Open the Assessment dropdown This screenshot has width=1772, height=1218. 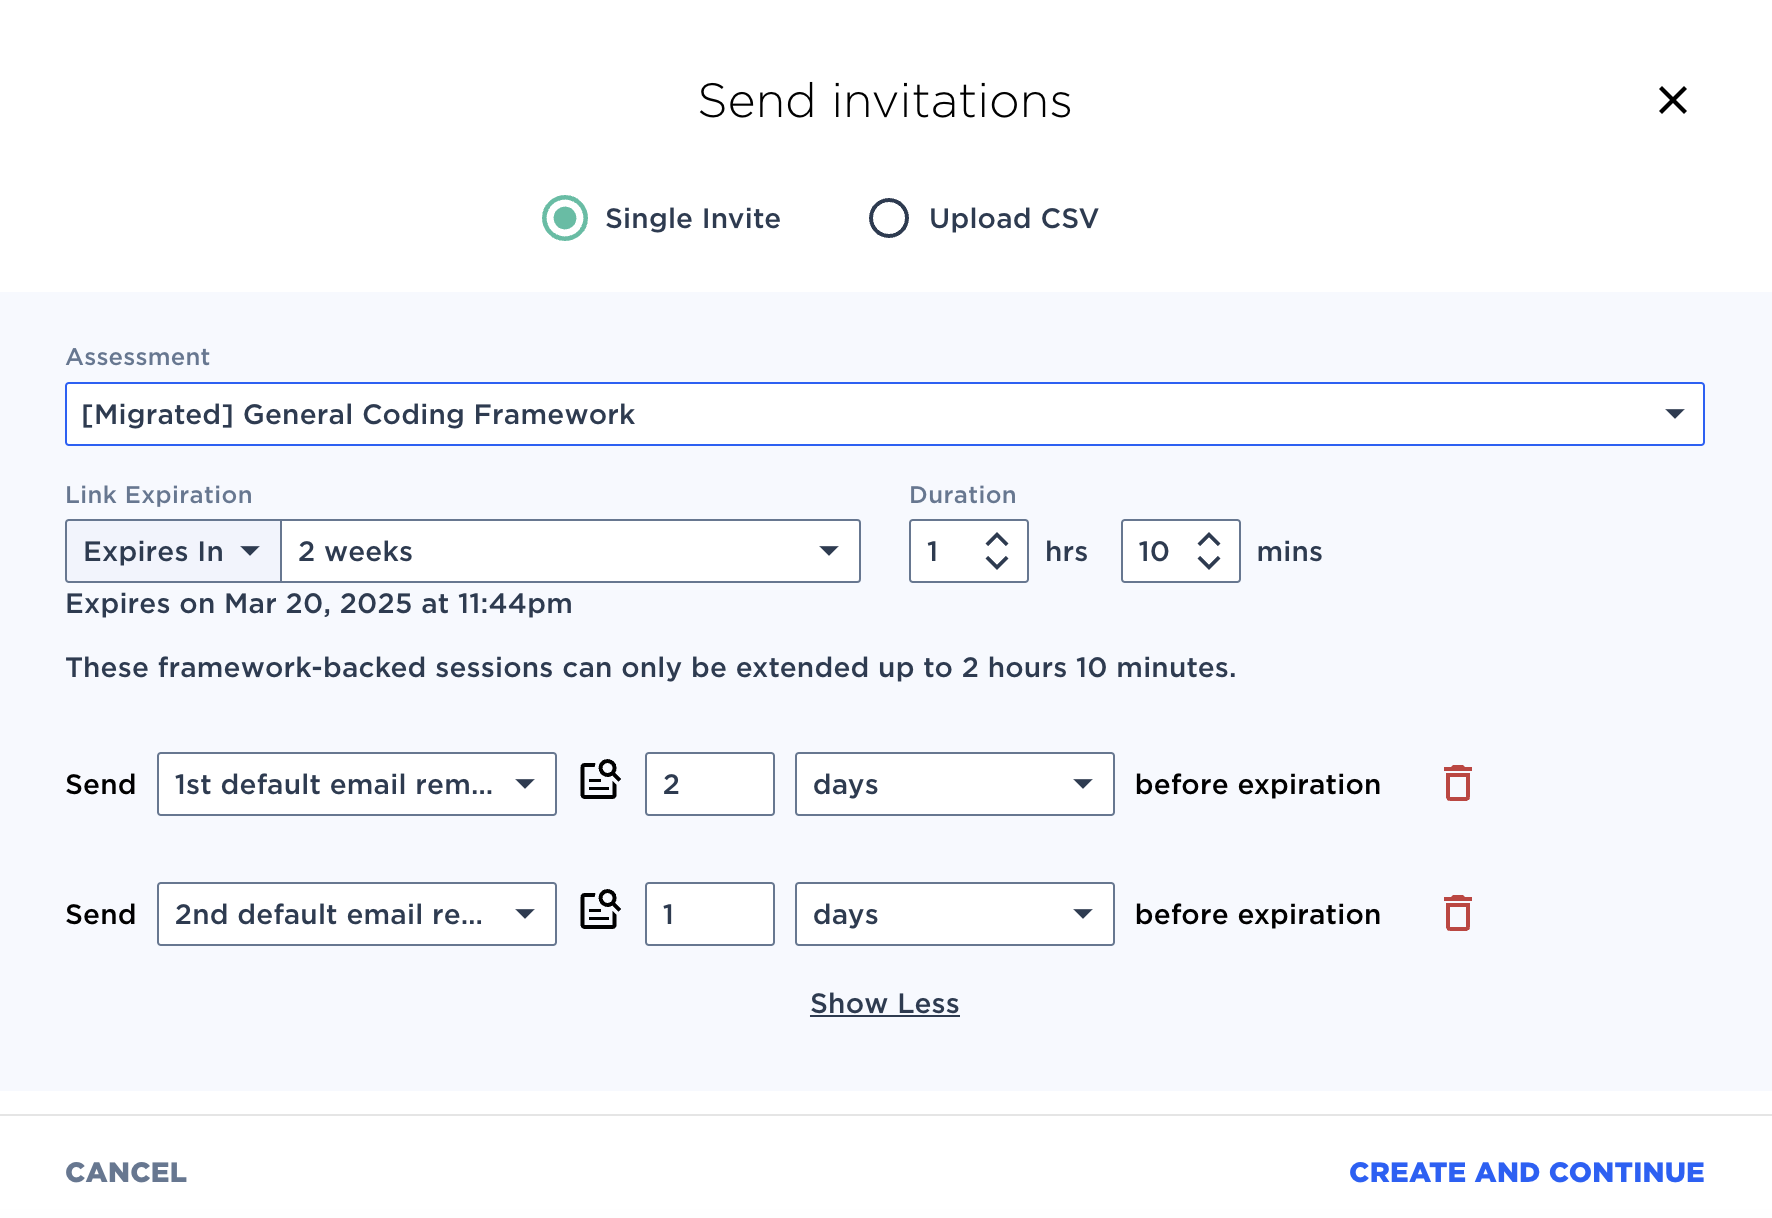pos(885,414)
